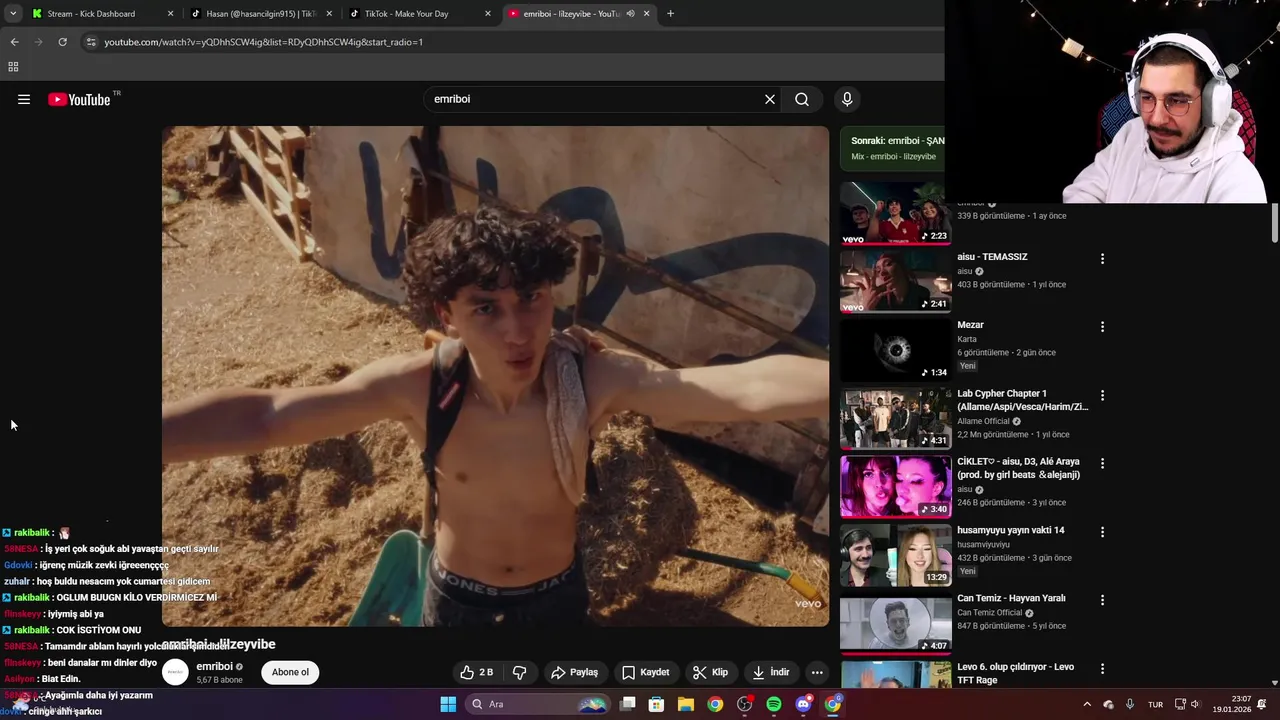Clear the search query with X
Viewport: 1280px width, 720px height.
(770, 99)
